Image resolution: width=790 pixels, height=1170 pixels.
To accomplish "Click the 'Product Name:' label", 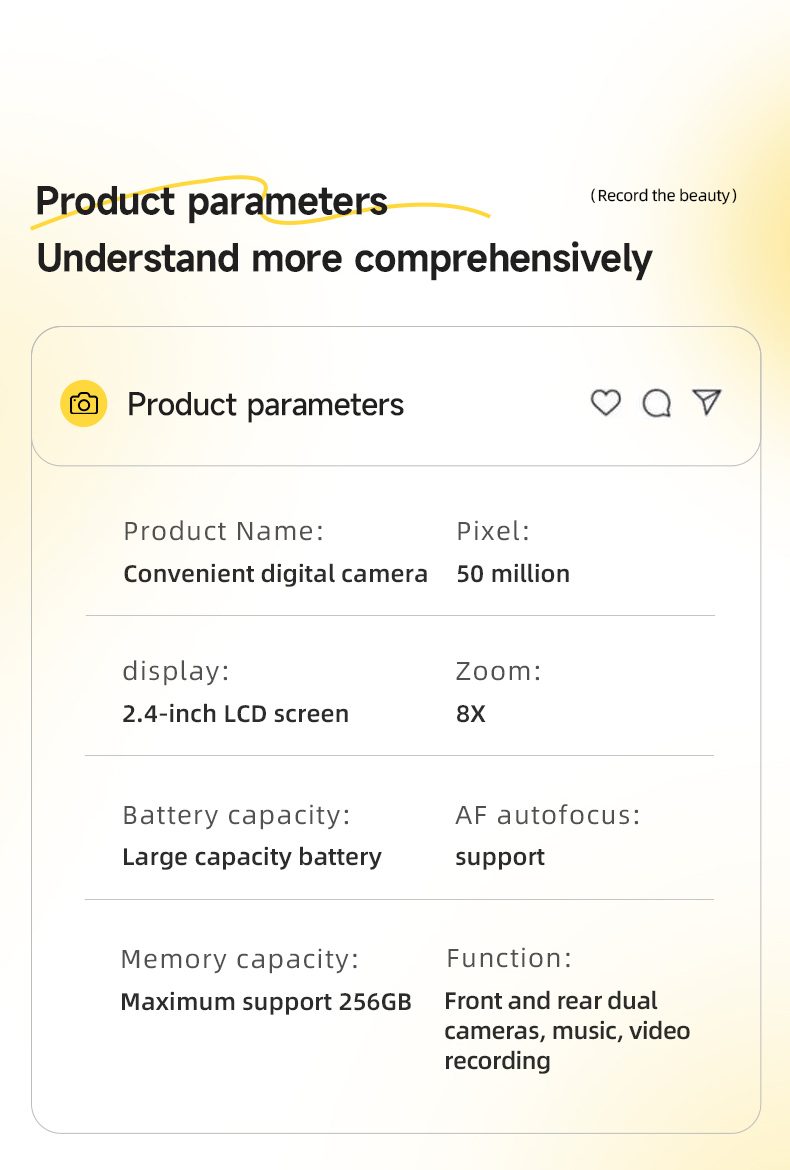I will pos(224,531).
